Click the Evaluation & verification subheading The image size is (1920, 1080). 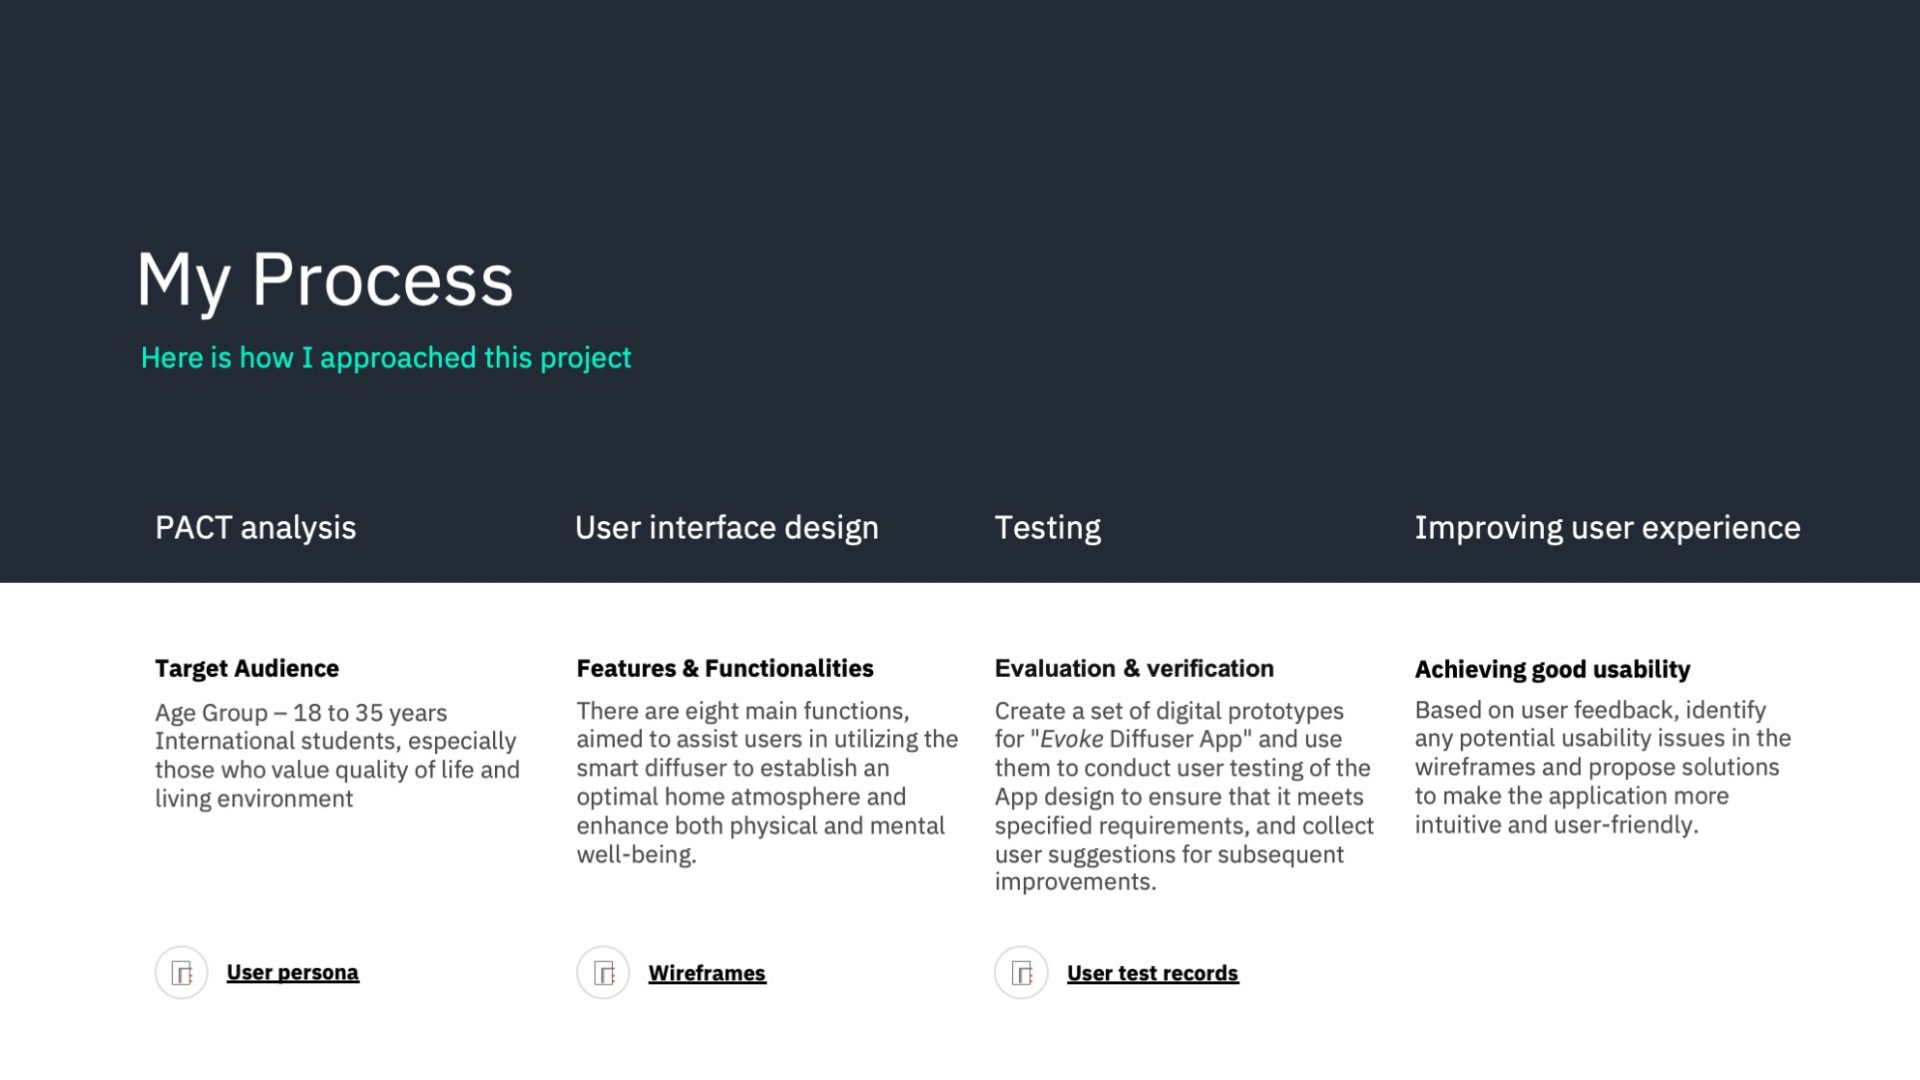[1134, 668]
